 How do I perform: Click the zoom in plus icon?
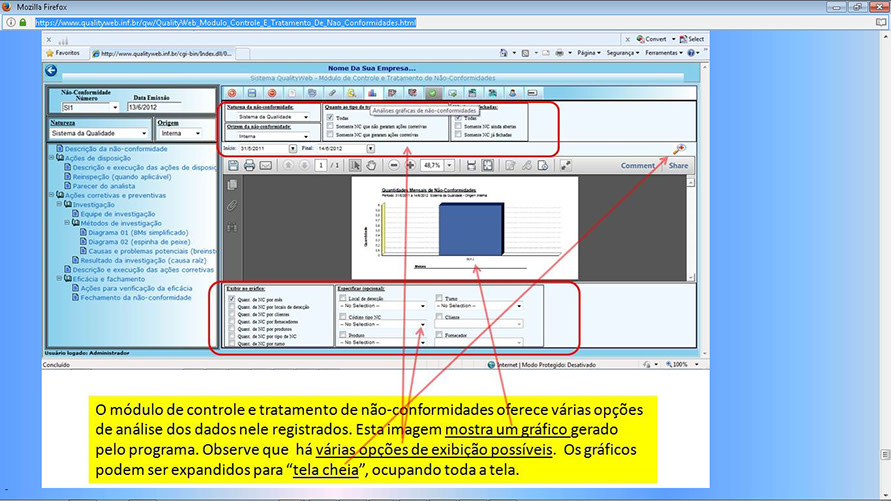(x=410, y=165)
